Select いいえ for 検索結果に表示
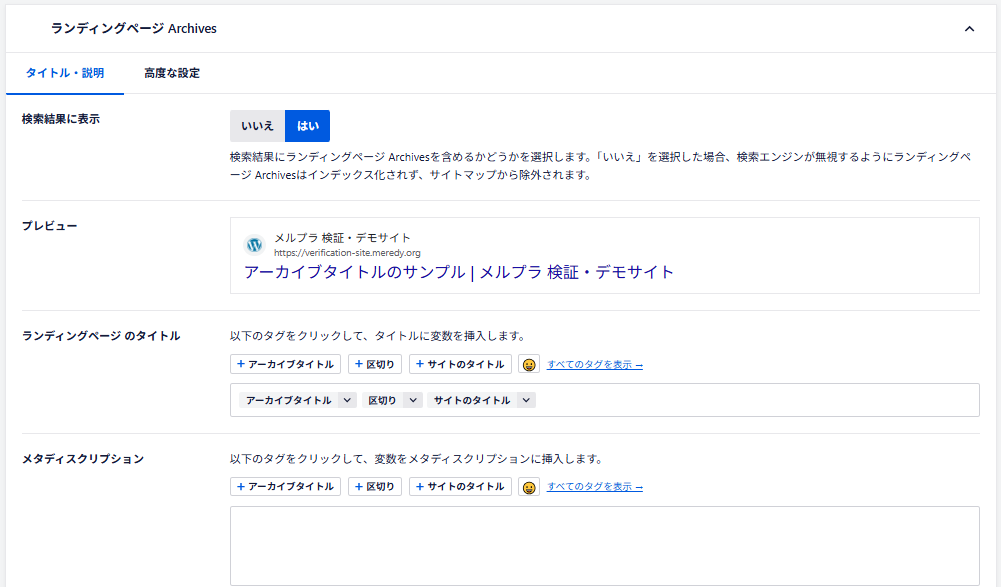1001x587 pixels. coord(257,126)
